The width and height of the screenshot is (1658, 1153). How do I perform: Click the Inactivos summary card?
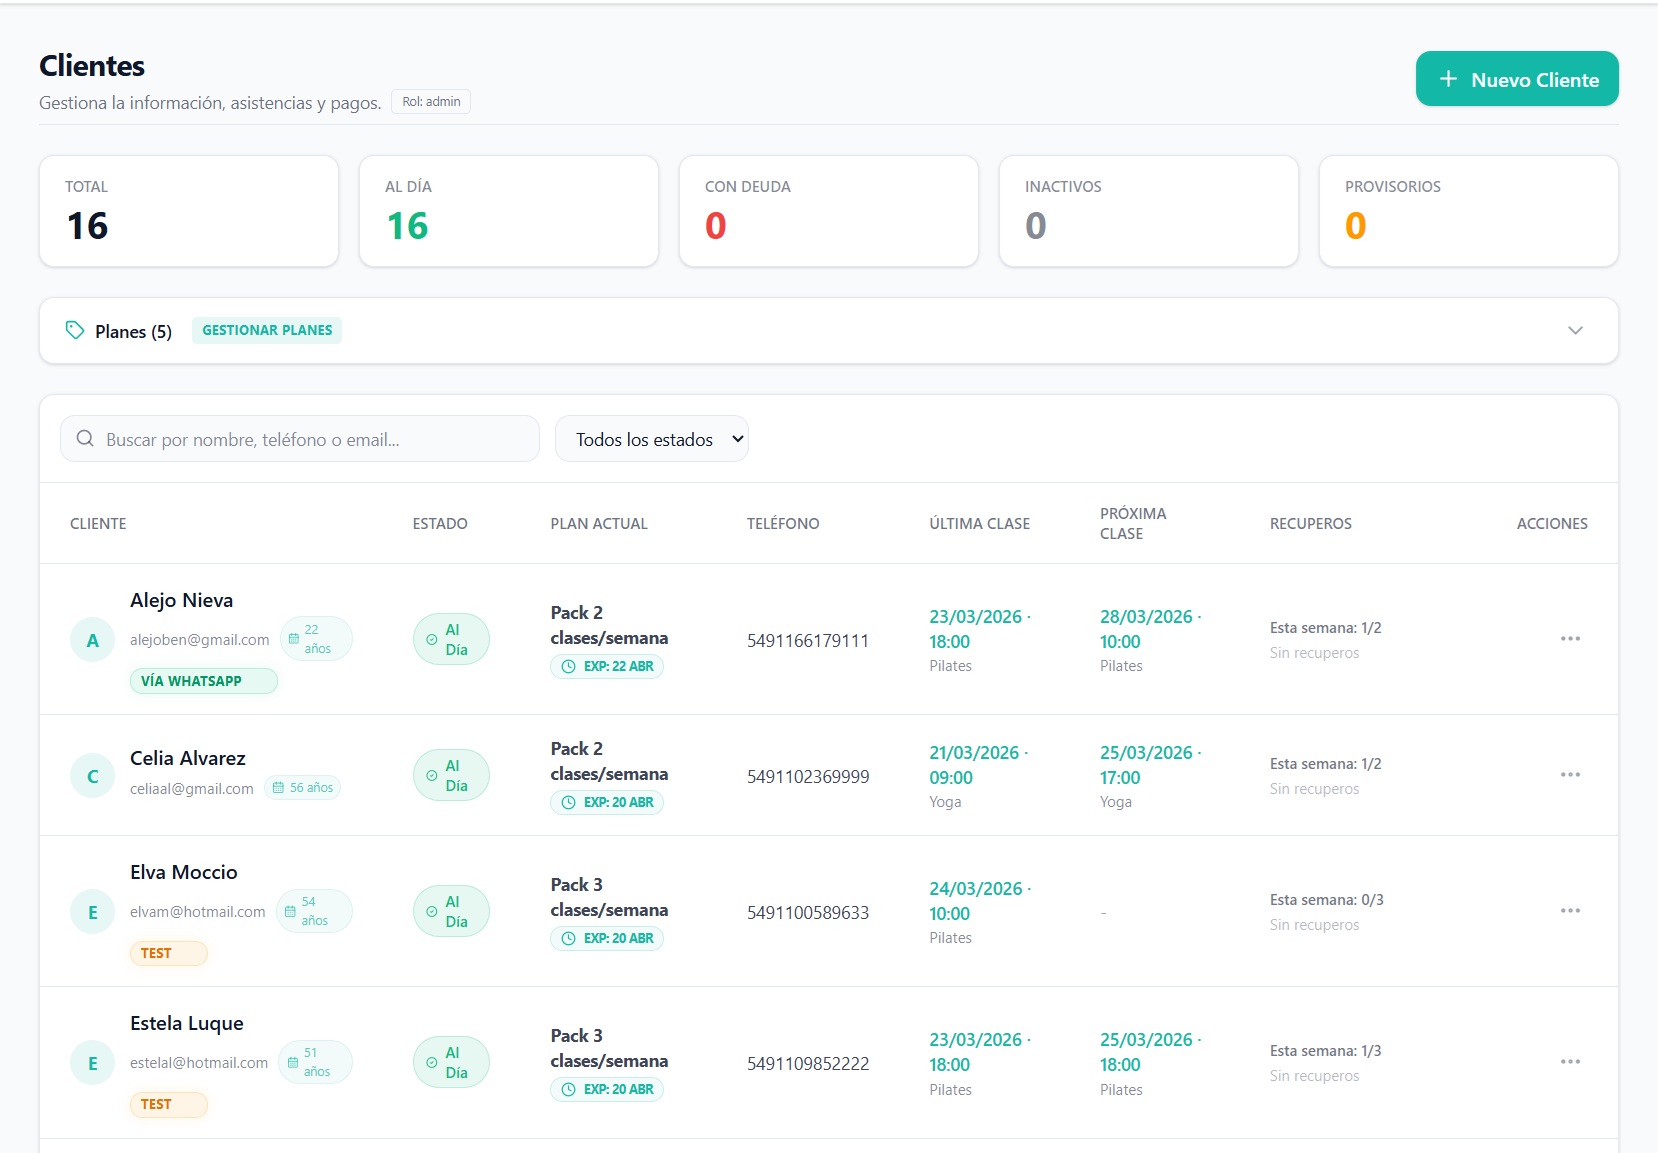coord(1148,211)
